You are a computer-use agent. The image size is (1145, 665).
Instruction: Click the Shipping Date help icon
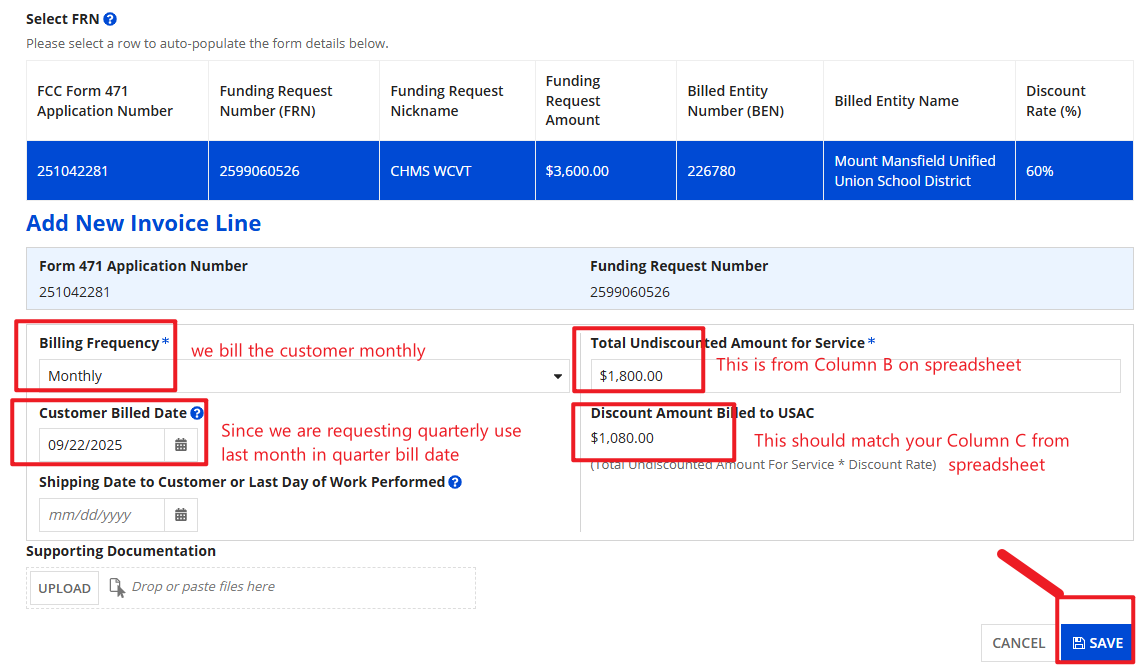click(x=455, y=482)
